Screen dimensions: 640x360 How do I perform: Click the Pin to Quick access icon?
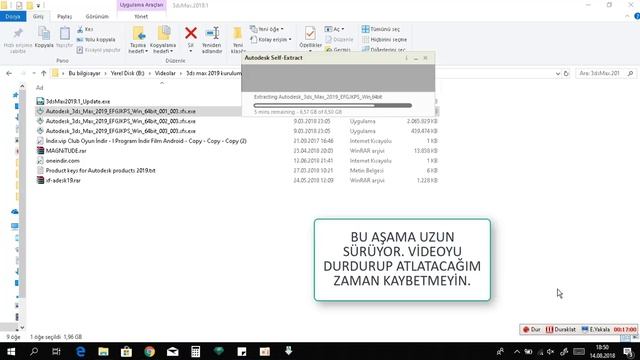pyautogui.click(x=18, y=33)
